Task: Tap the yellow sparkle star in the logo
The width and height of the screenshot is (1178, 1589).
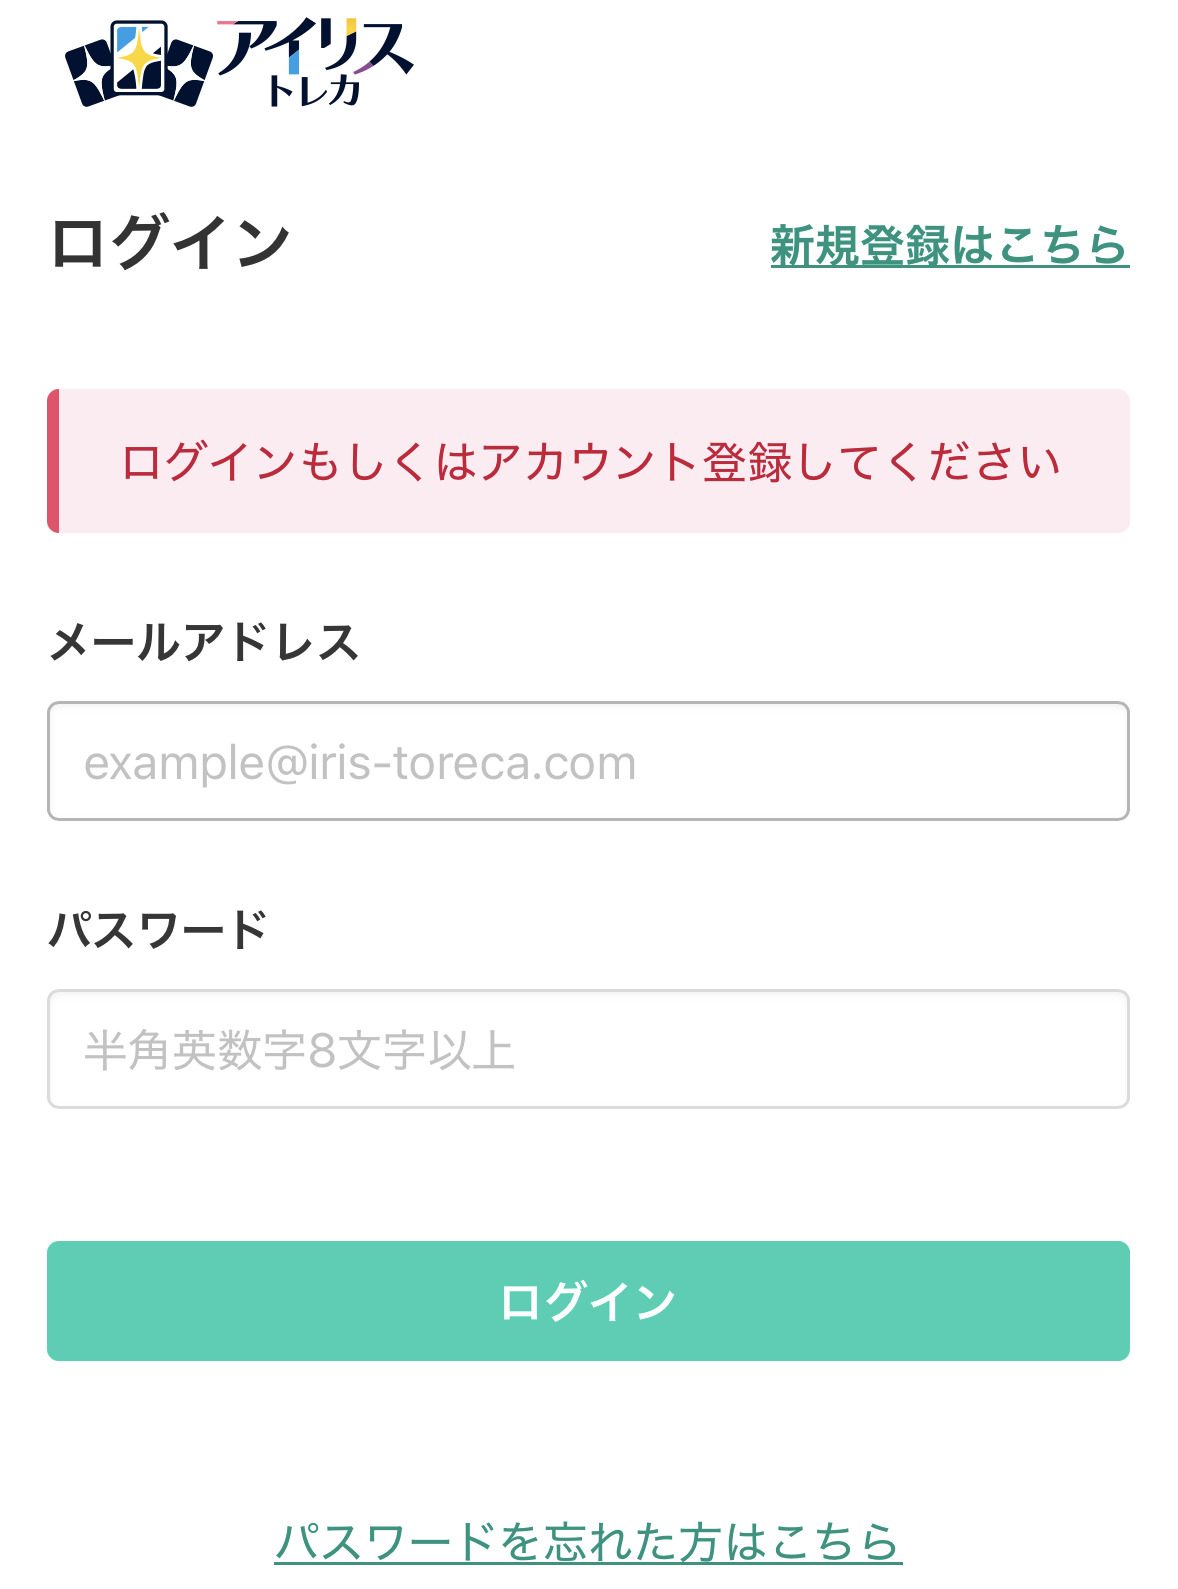Action: (140, 60)
